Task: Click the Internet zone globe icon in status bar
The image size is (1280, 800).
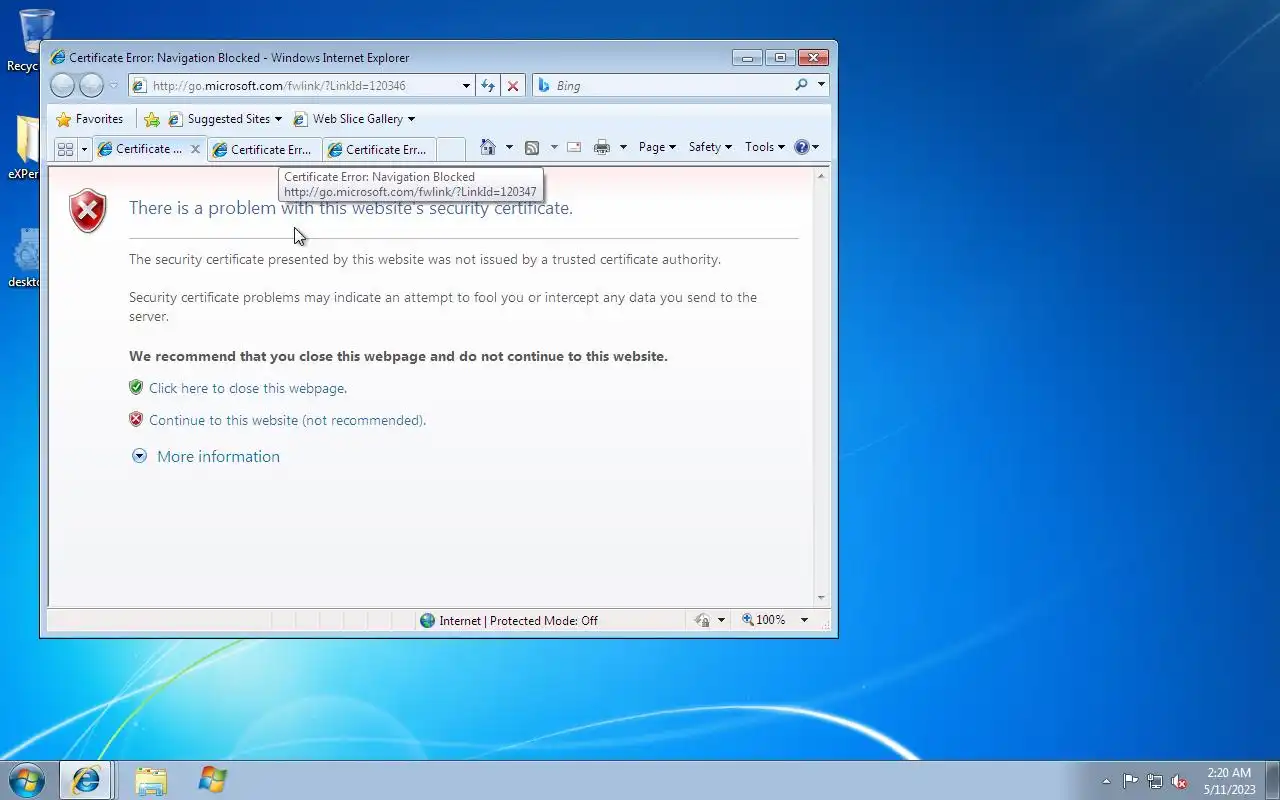Action: [x=428, y=620]
